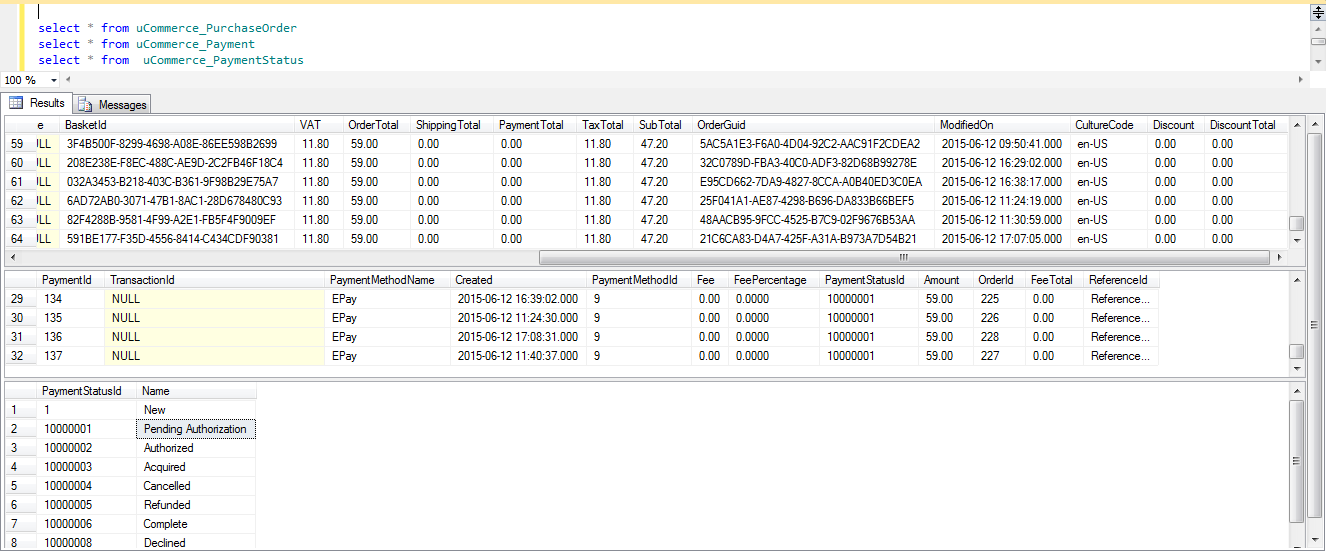This screenshot has height=551, width=1326.
Task: Select the ModifiedOn column header
Action: coord(1003,125)
